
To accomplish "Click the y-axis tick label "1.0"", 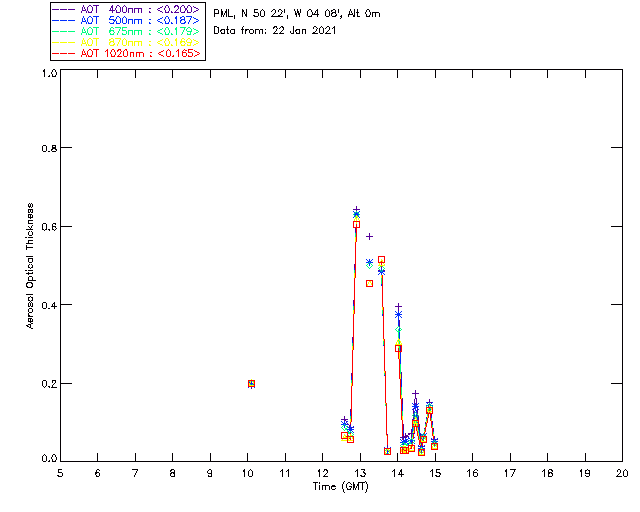I will point(49,73).
